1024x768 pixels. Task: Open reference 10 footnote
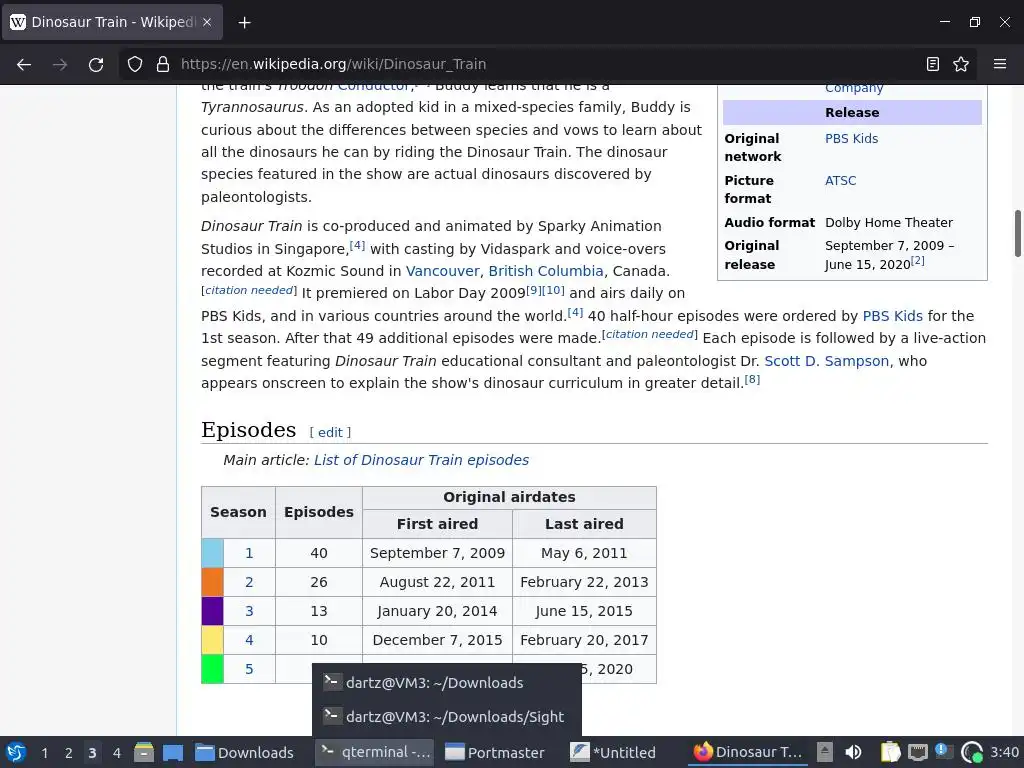coord(553,290)
